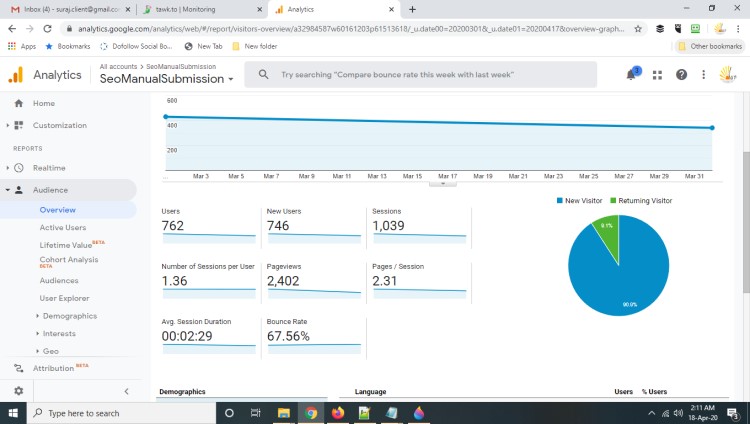Collapse the left navigation sidebar arrow
This screenshot has width=750, height=424.
126,391
